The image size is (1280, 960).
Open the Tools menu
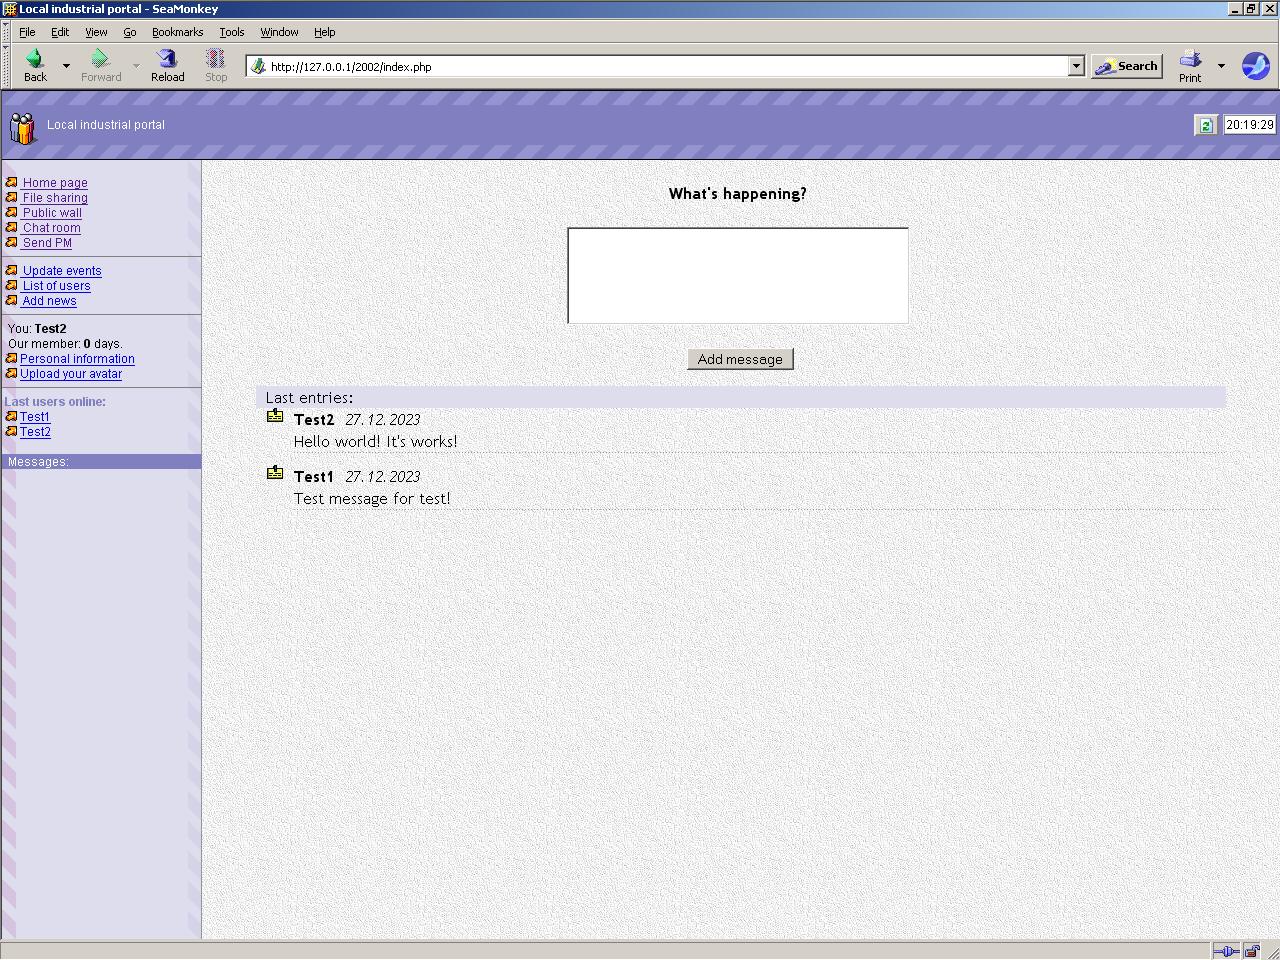tap(231, 32)
